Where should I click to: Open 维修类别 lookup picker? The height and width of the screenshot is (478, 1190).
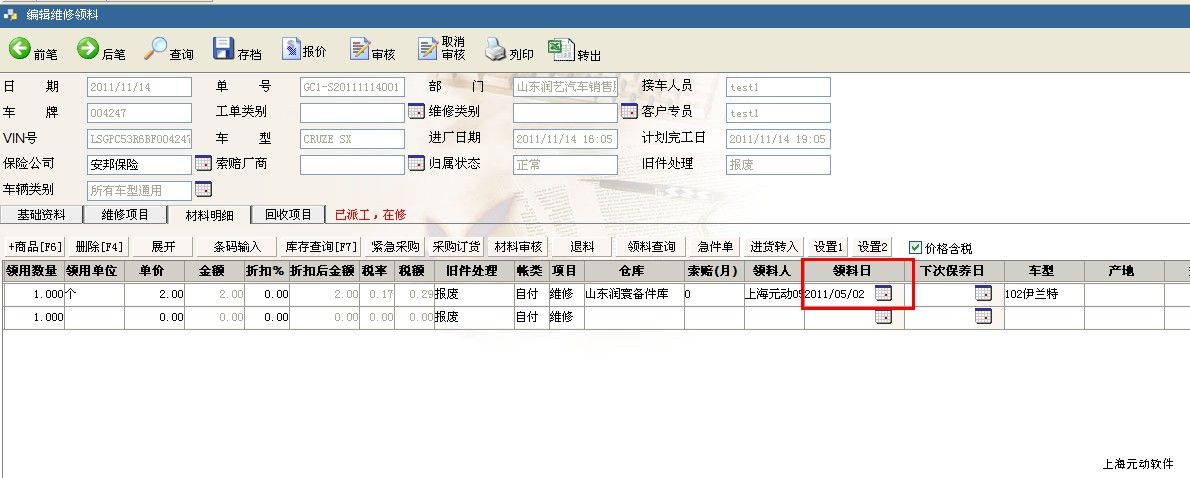[x=629, y=112]
